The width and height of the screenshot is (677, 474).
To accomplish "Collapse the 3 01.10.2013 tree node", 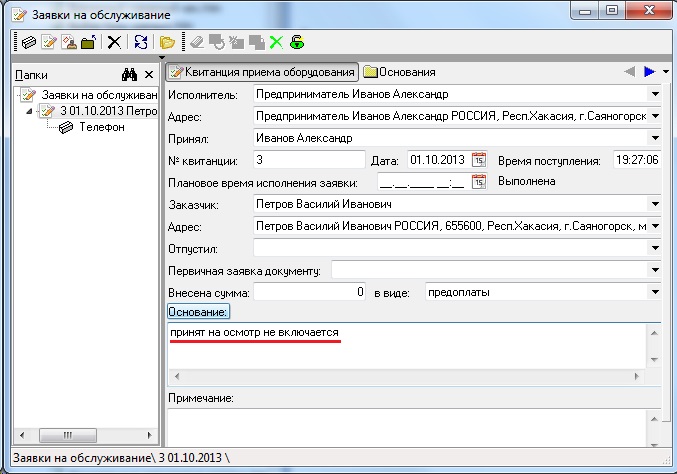I will point(29,111).
